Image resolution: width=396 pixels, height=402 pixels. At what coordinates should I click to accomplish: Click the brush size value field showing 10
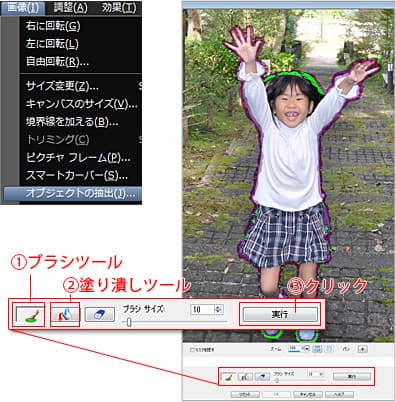pos(202,309)
